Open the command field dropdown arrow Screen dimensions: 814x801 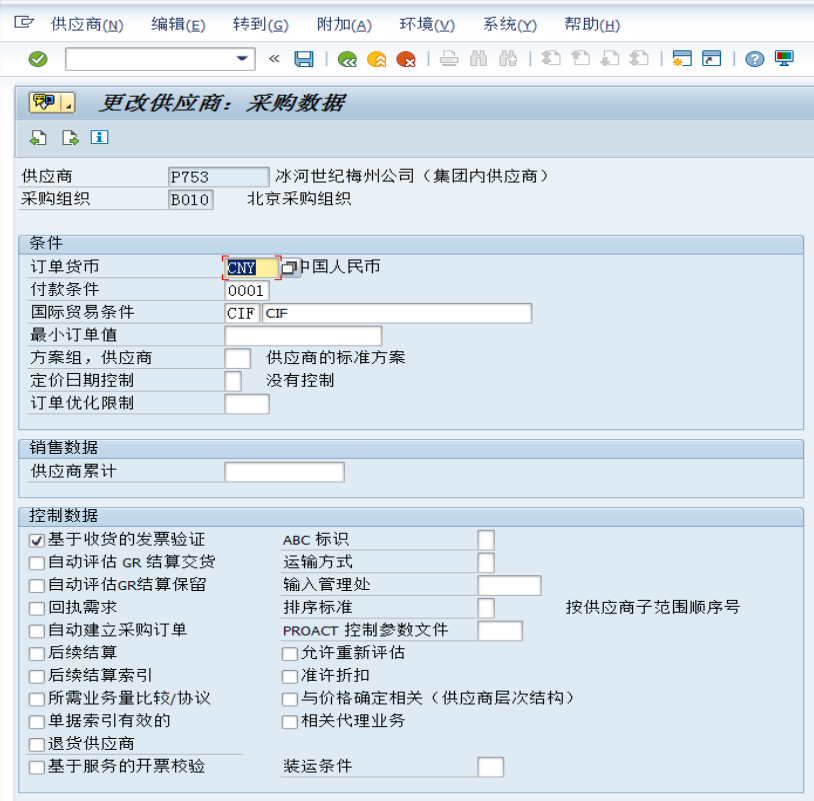(x=242, y=59)
